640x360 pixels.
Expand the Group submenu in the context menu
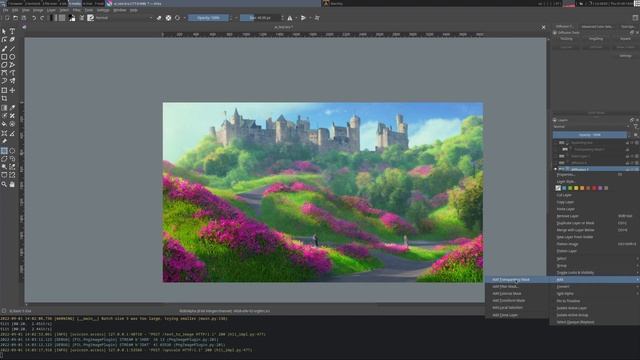point(594,265)
